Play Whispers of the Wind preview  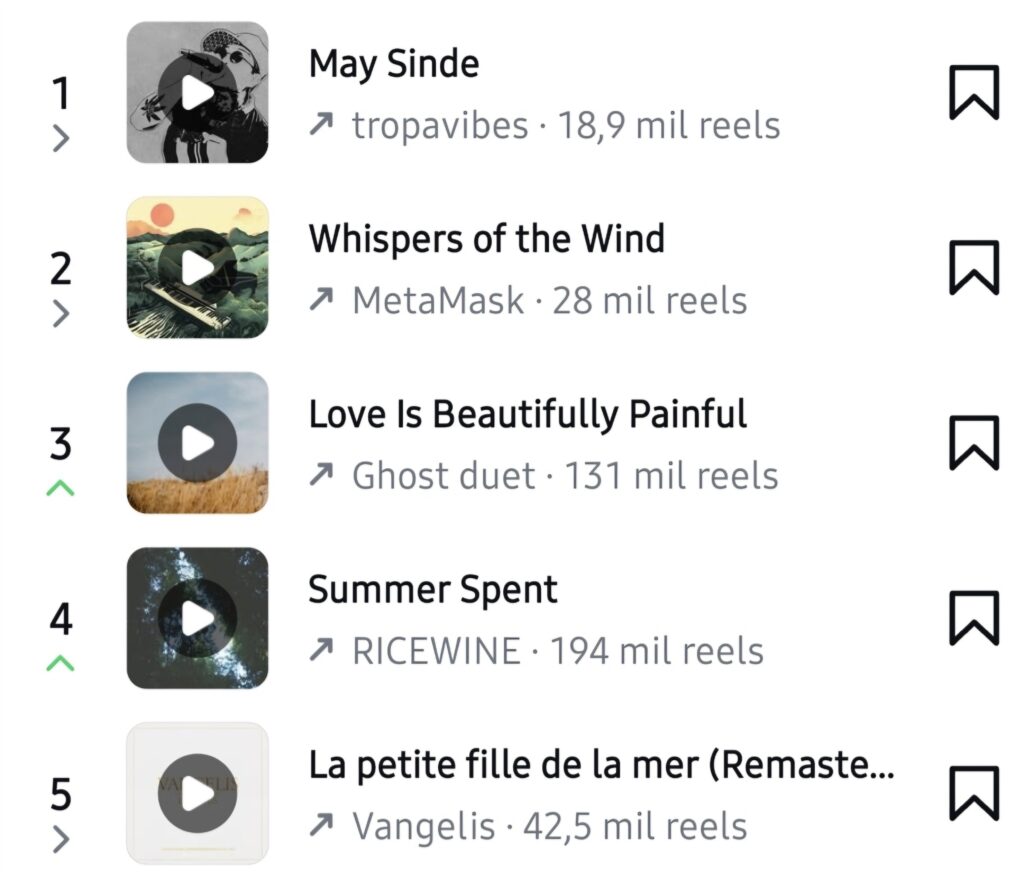coord(197,268)
